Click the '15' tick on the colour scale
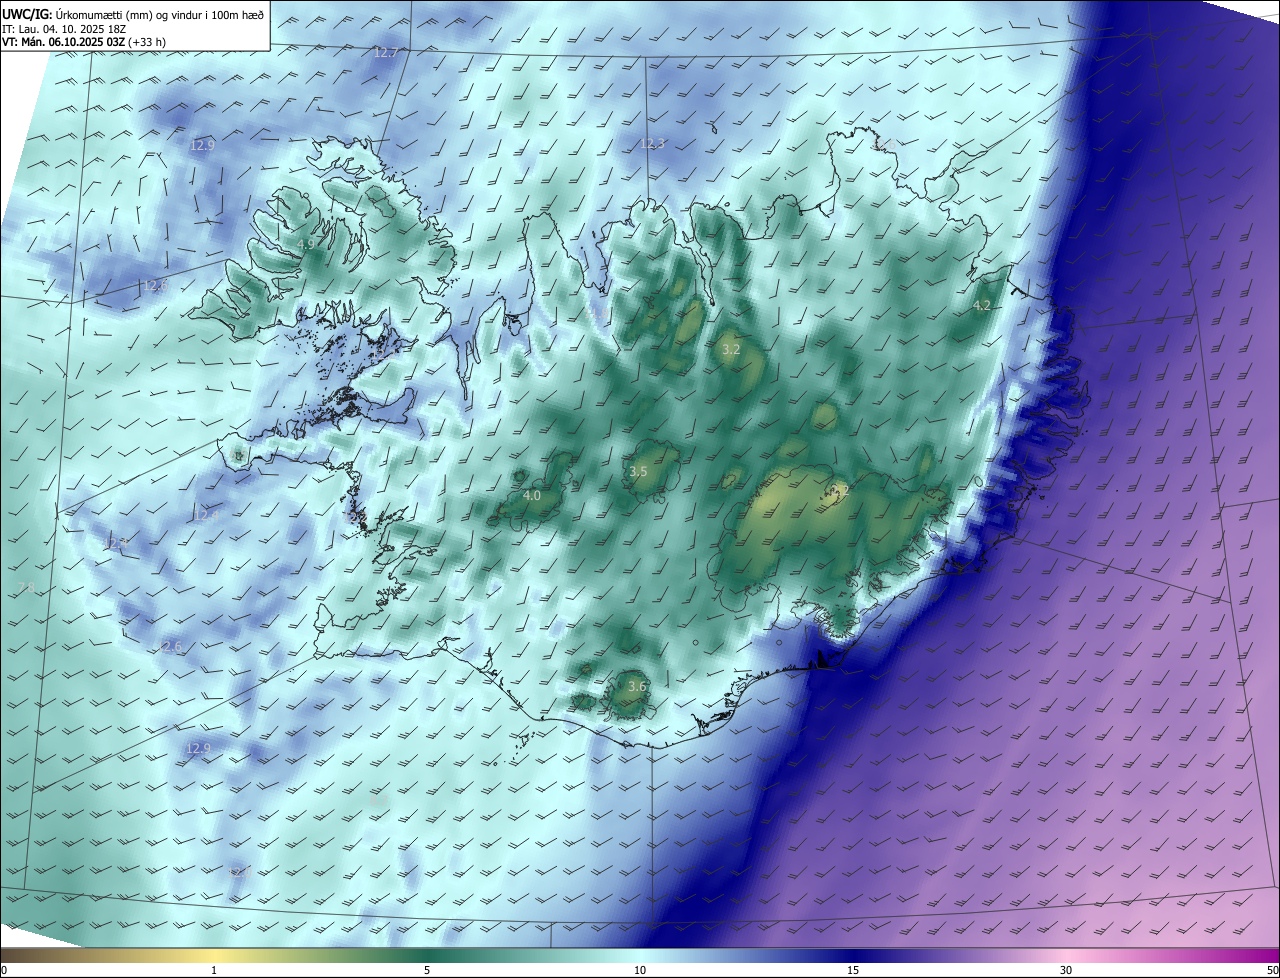The height and width of the screenshot is (978, 1280). 853,970
